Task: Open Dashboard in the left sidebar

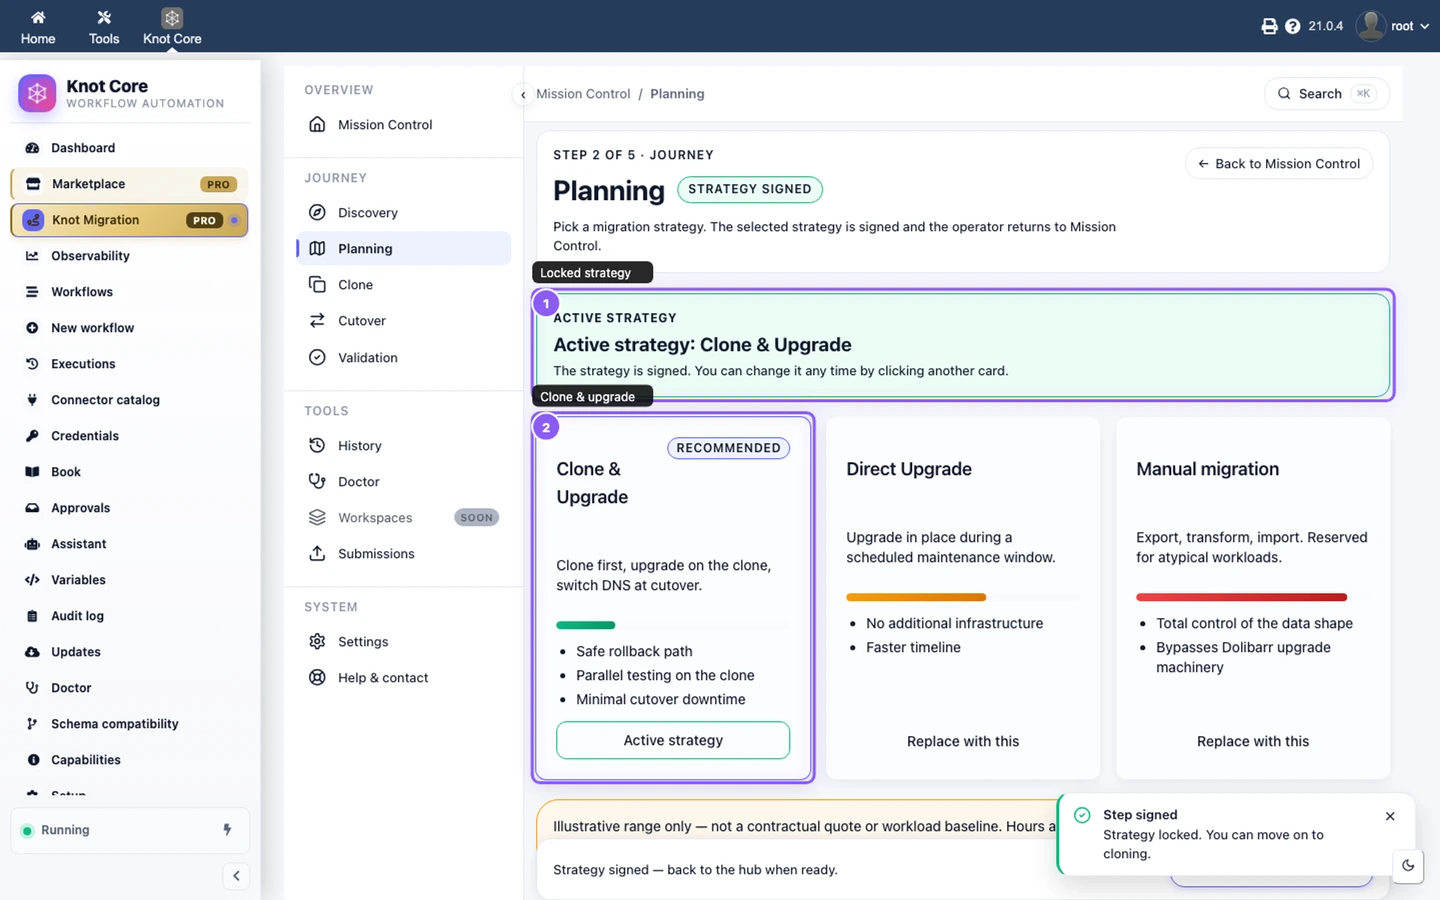Action: 130,148
